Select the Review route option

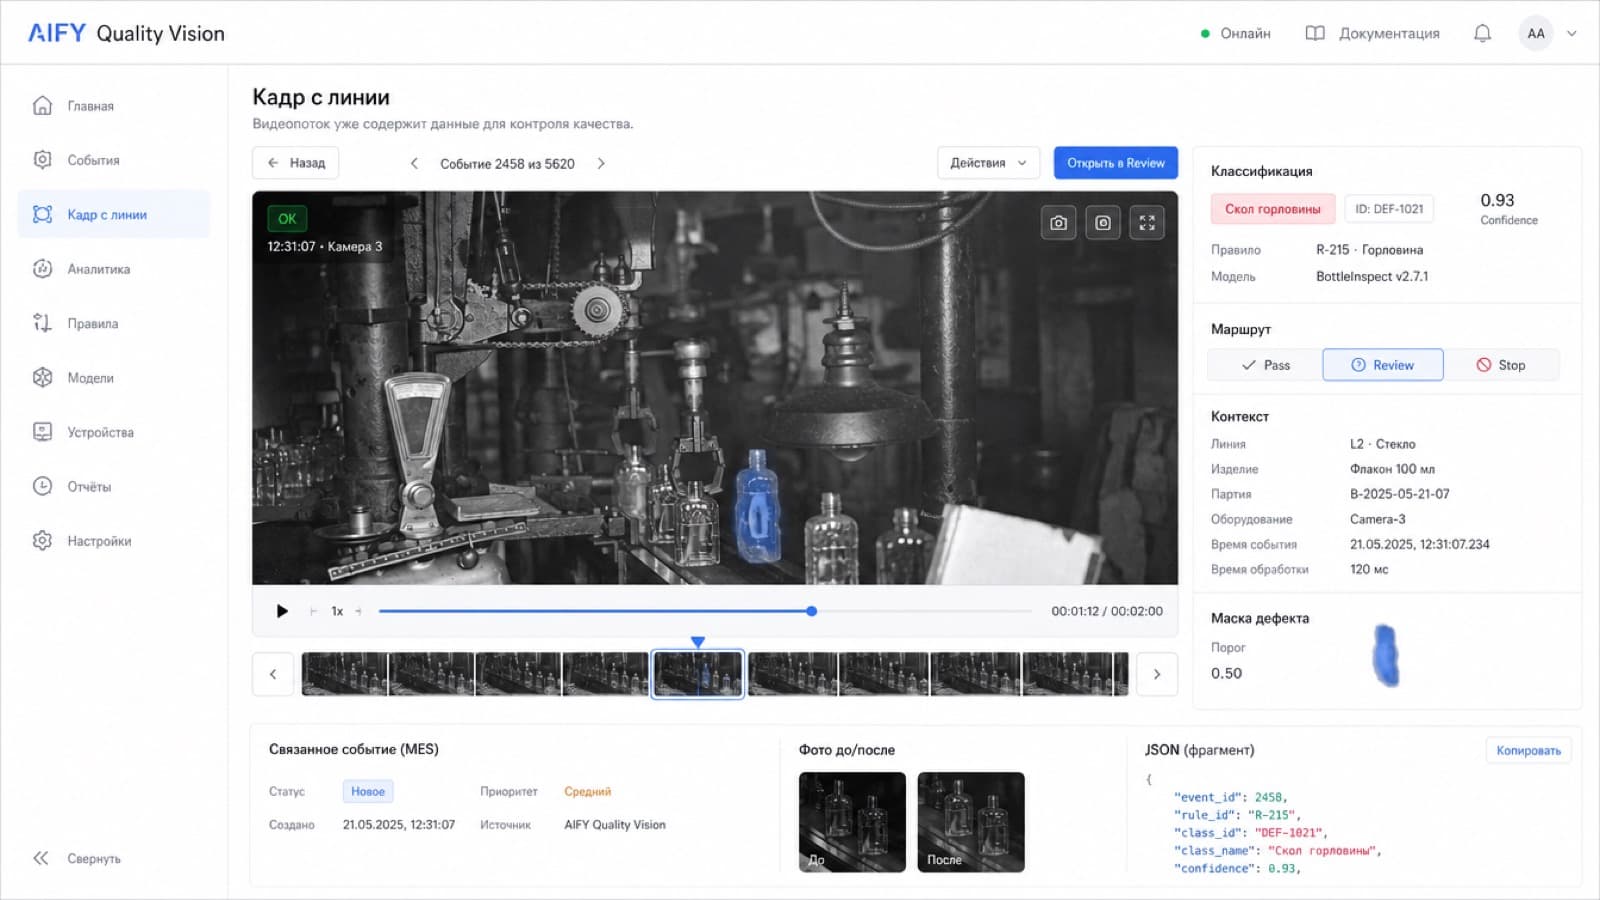(1383, 365)
